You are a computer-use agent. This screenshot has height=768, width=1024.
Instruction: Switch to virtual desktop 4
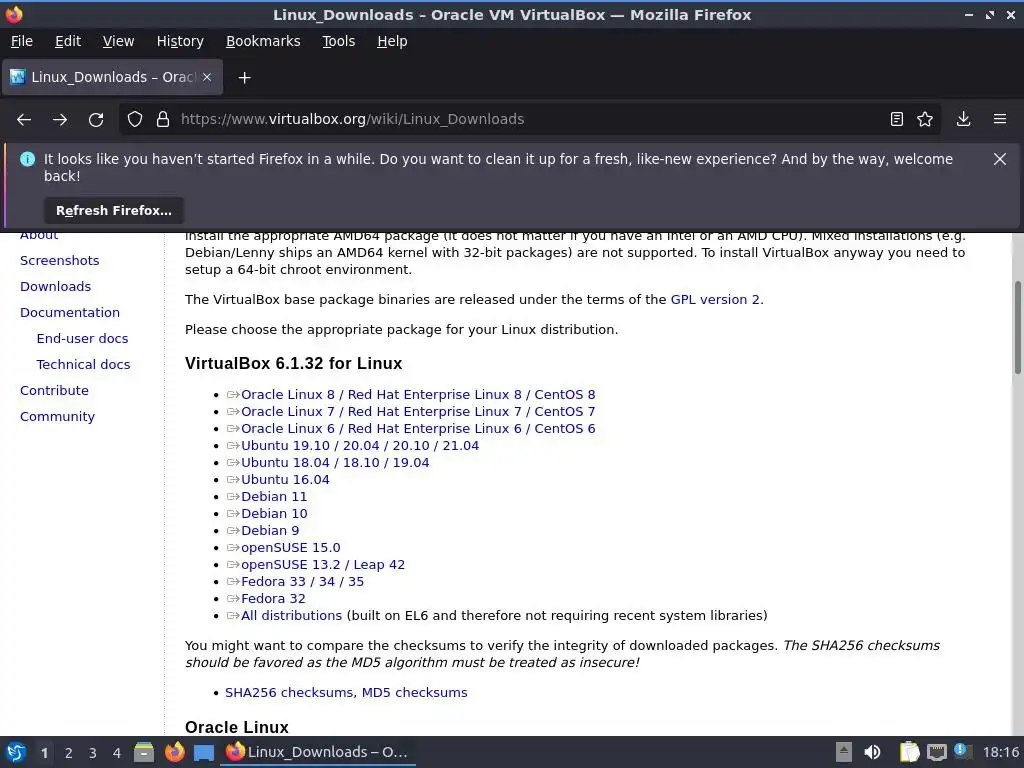(117, 753)
